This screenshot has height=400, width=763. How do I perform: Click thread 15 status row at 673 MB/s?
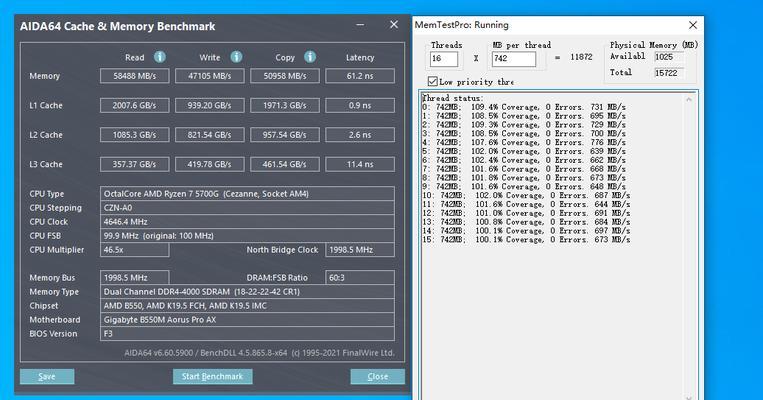point(526,240)
